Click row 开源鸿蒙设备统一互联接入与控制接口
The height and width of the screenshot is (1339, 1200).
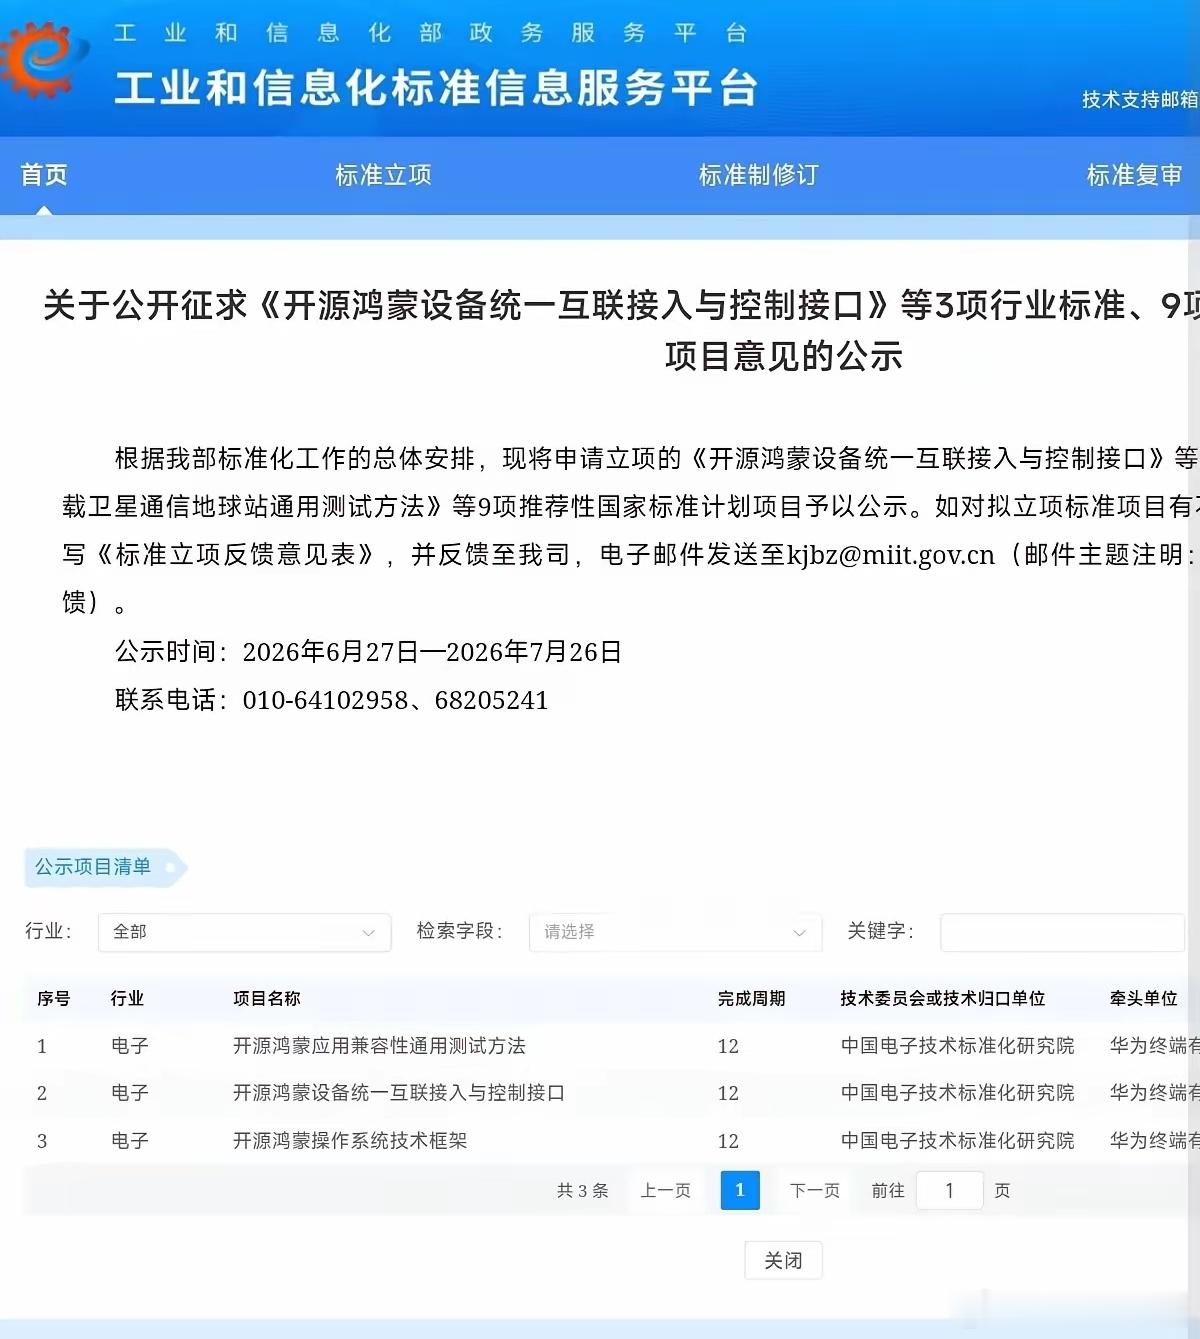tap(611, 1093)
